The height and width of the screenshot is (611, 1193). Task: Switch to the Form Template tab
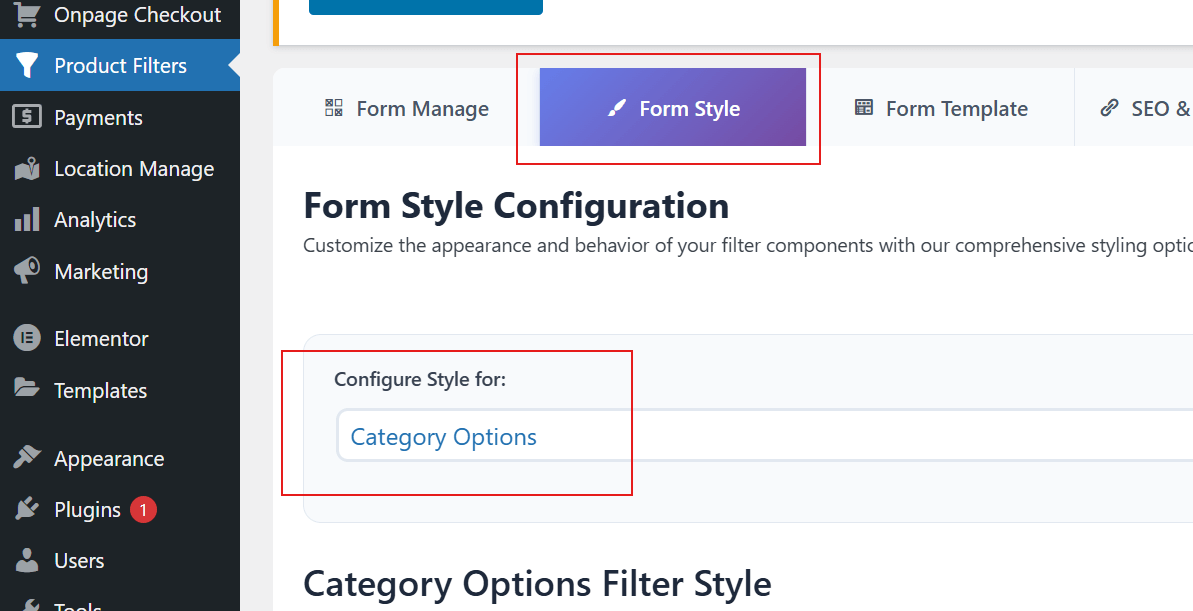coord(940,108)
